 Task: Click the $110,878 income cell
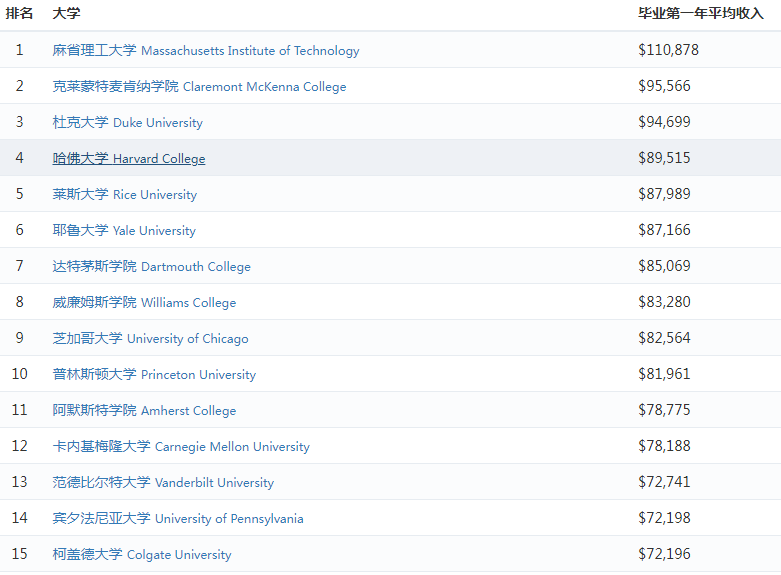point(668,50)
